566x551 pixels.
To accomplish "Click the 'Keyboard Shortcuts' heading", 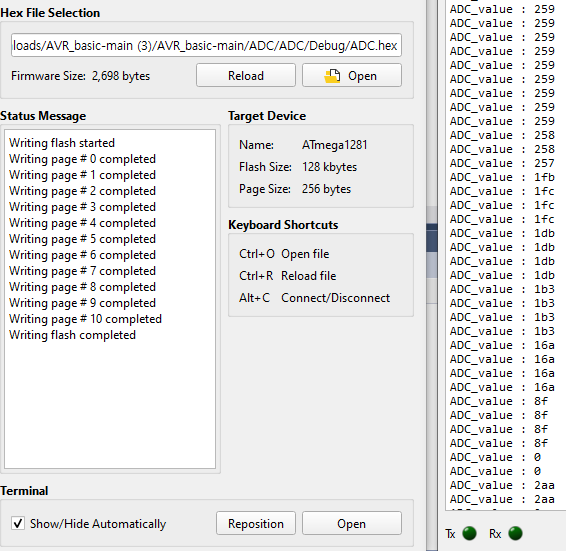I will [x=283, y=225].
